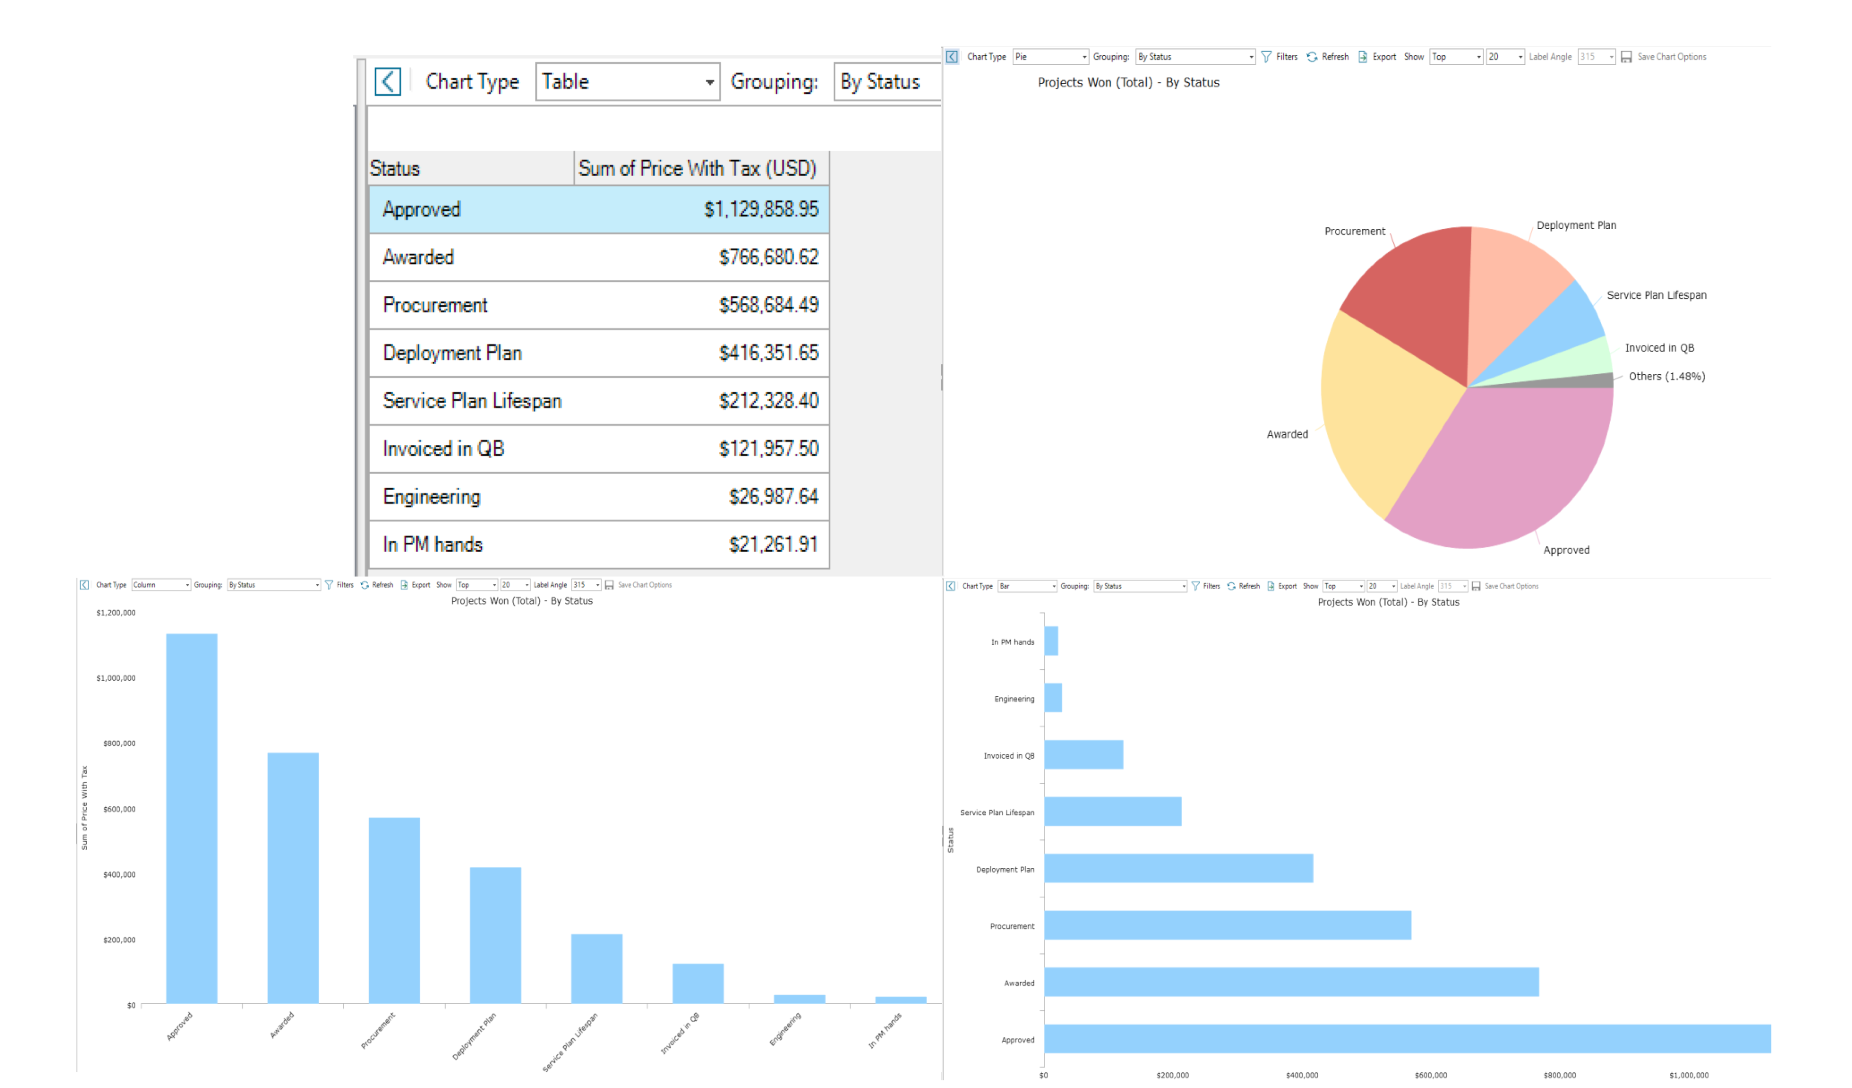Click the Procurement column in the column chart
This screenshot has height=1088, width=1852.
pos(394,910)
